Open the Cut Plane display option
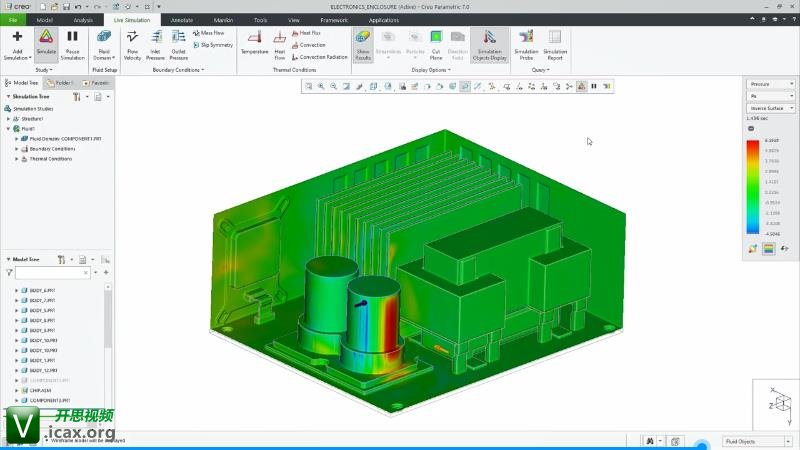 pyautogui.click(x=436, y=44)
